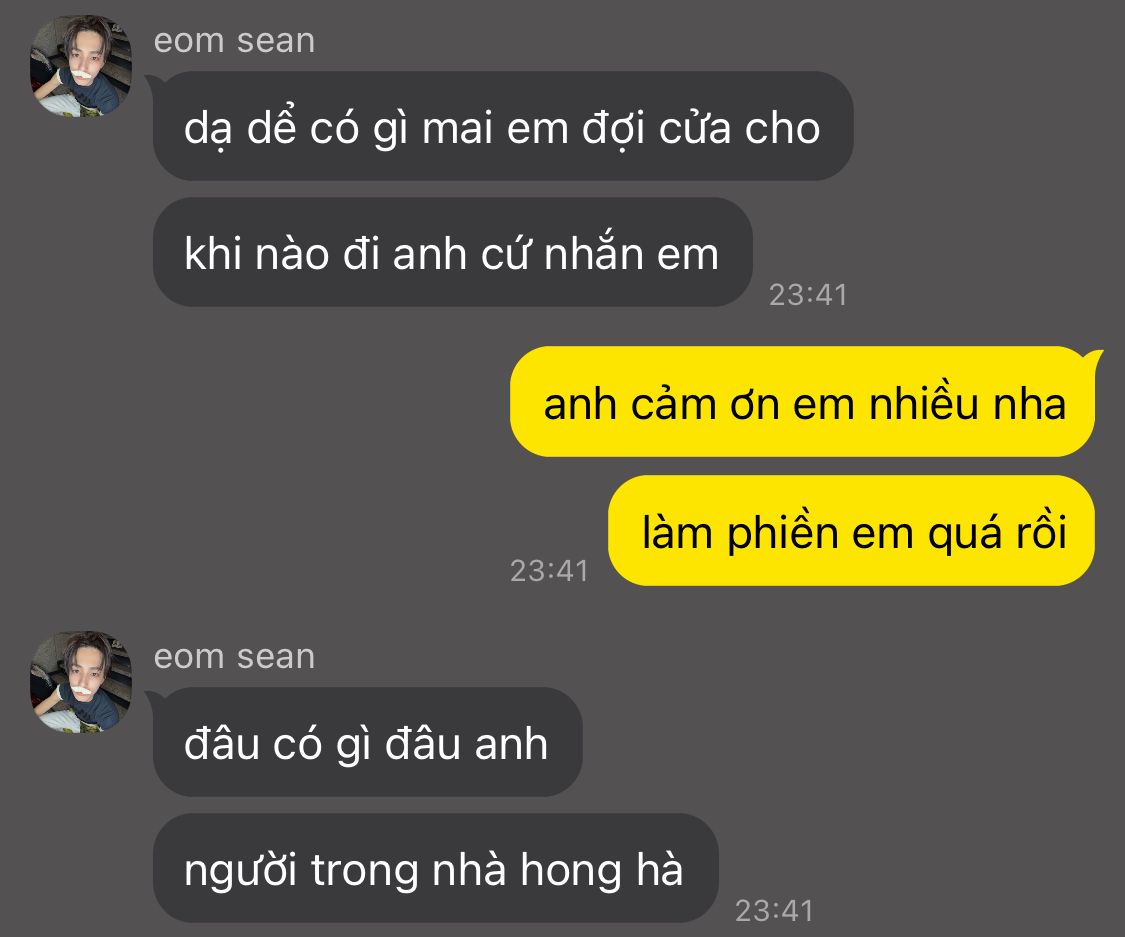Tap the yellow "làm phiền em quá rồi" bubble
This screenshot has height=937, width=1125.
tap(851, 531)
